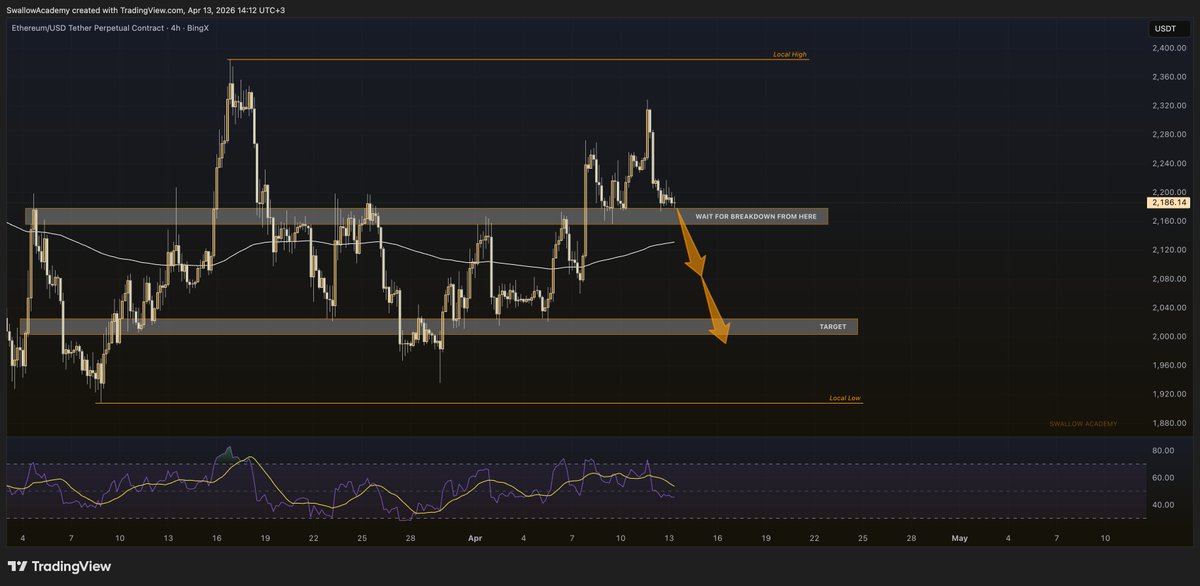Image resolution: width=1200 pixels, height=586 pixels.
Task: Click the May marker on date axis
Action: point(959,538)
